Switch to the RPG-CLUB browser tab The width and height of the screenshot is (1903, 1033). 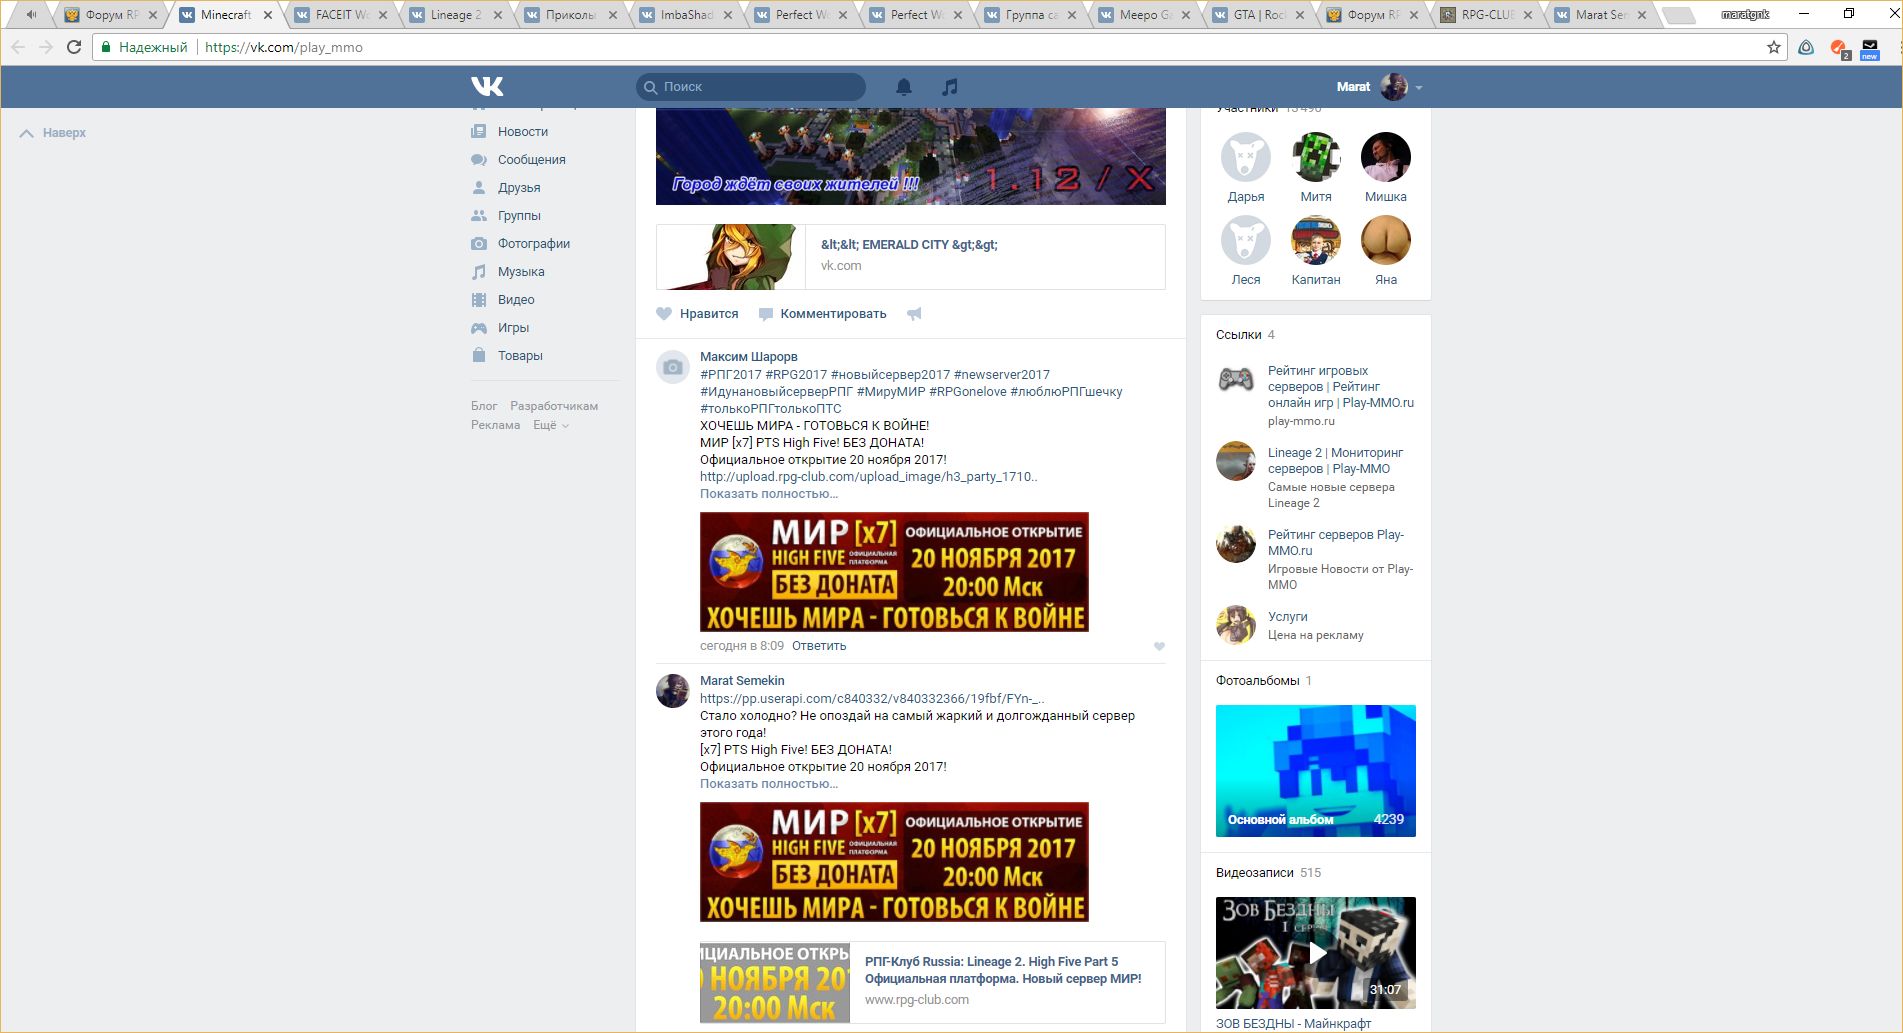click(x=1488, y=15)
